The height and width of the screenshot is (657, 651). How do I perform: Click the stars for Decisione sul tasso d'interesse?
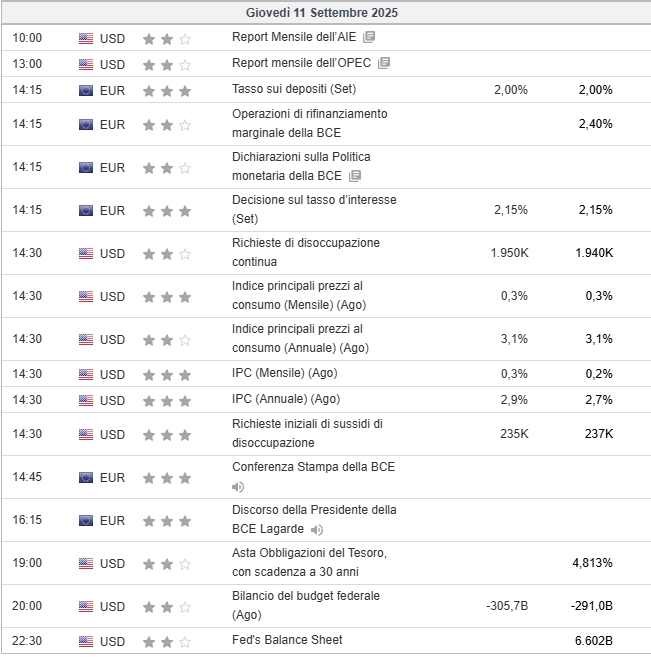point(166,211)
